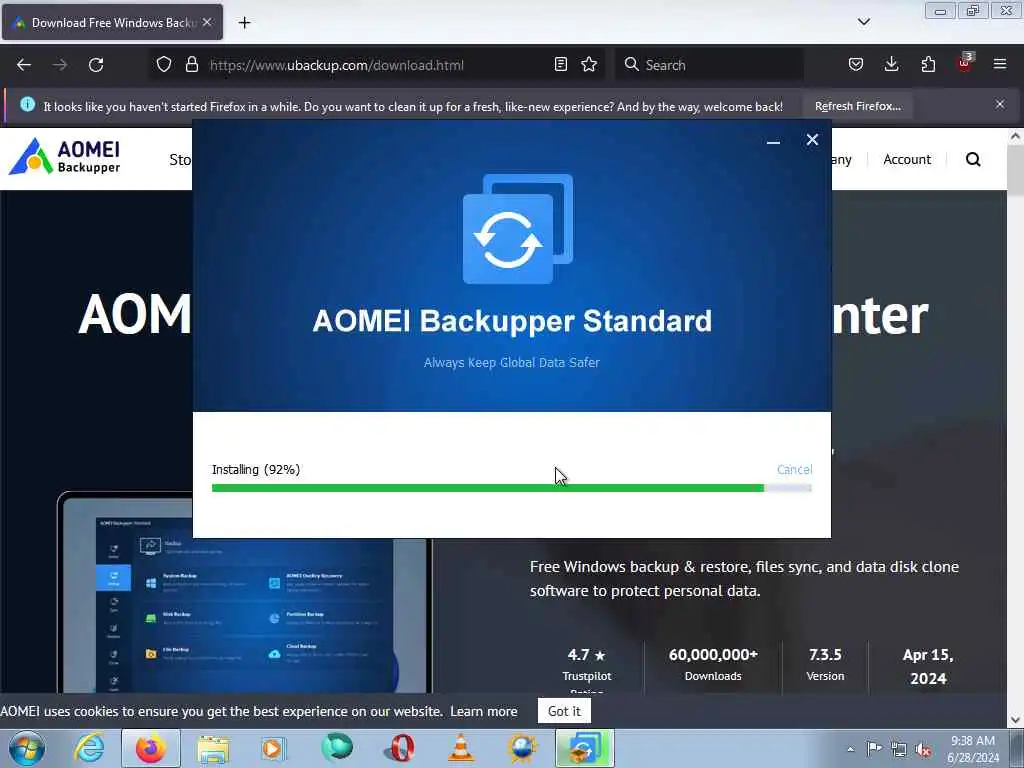Open the Account menu on website

click(906, 159)
